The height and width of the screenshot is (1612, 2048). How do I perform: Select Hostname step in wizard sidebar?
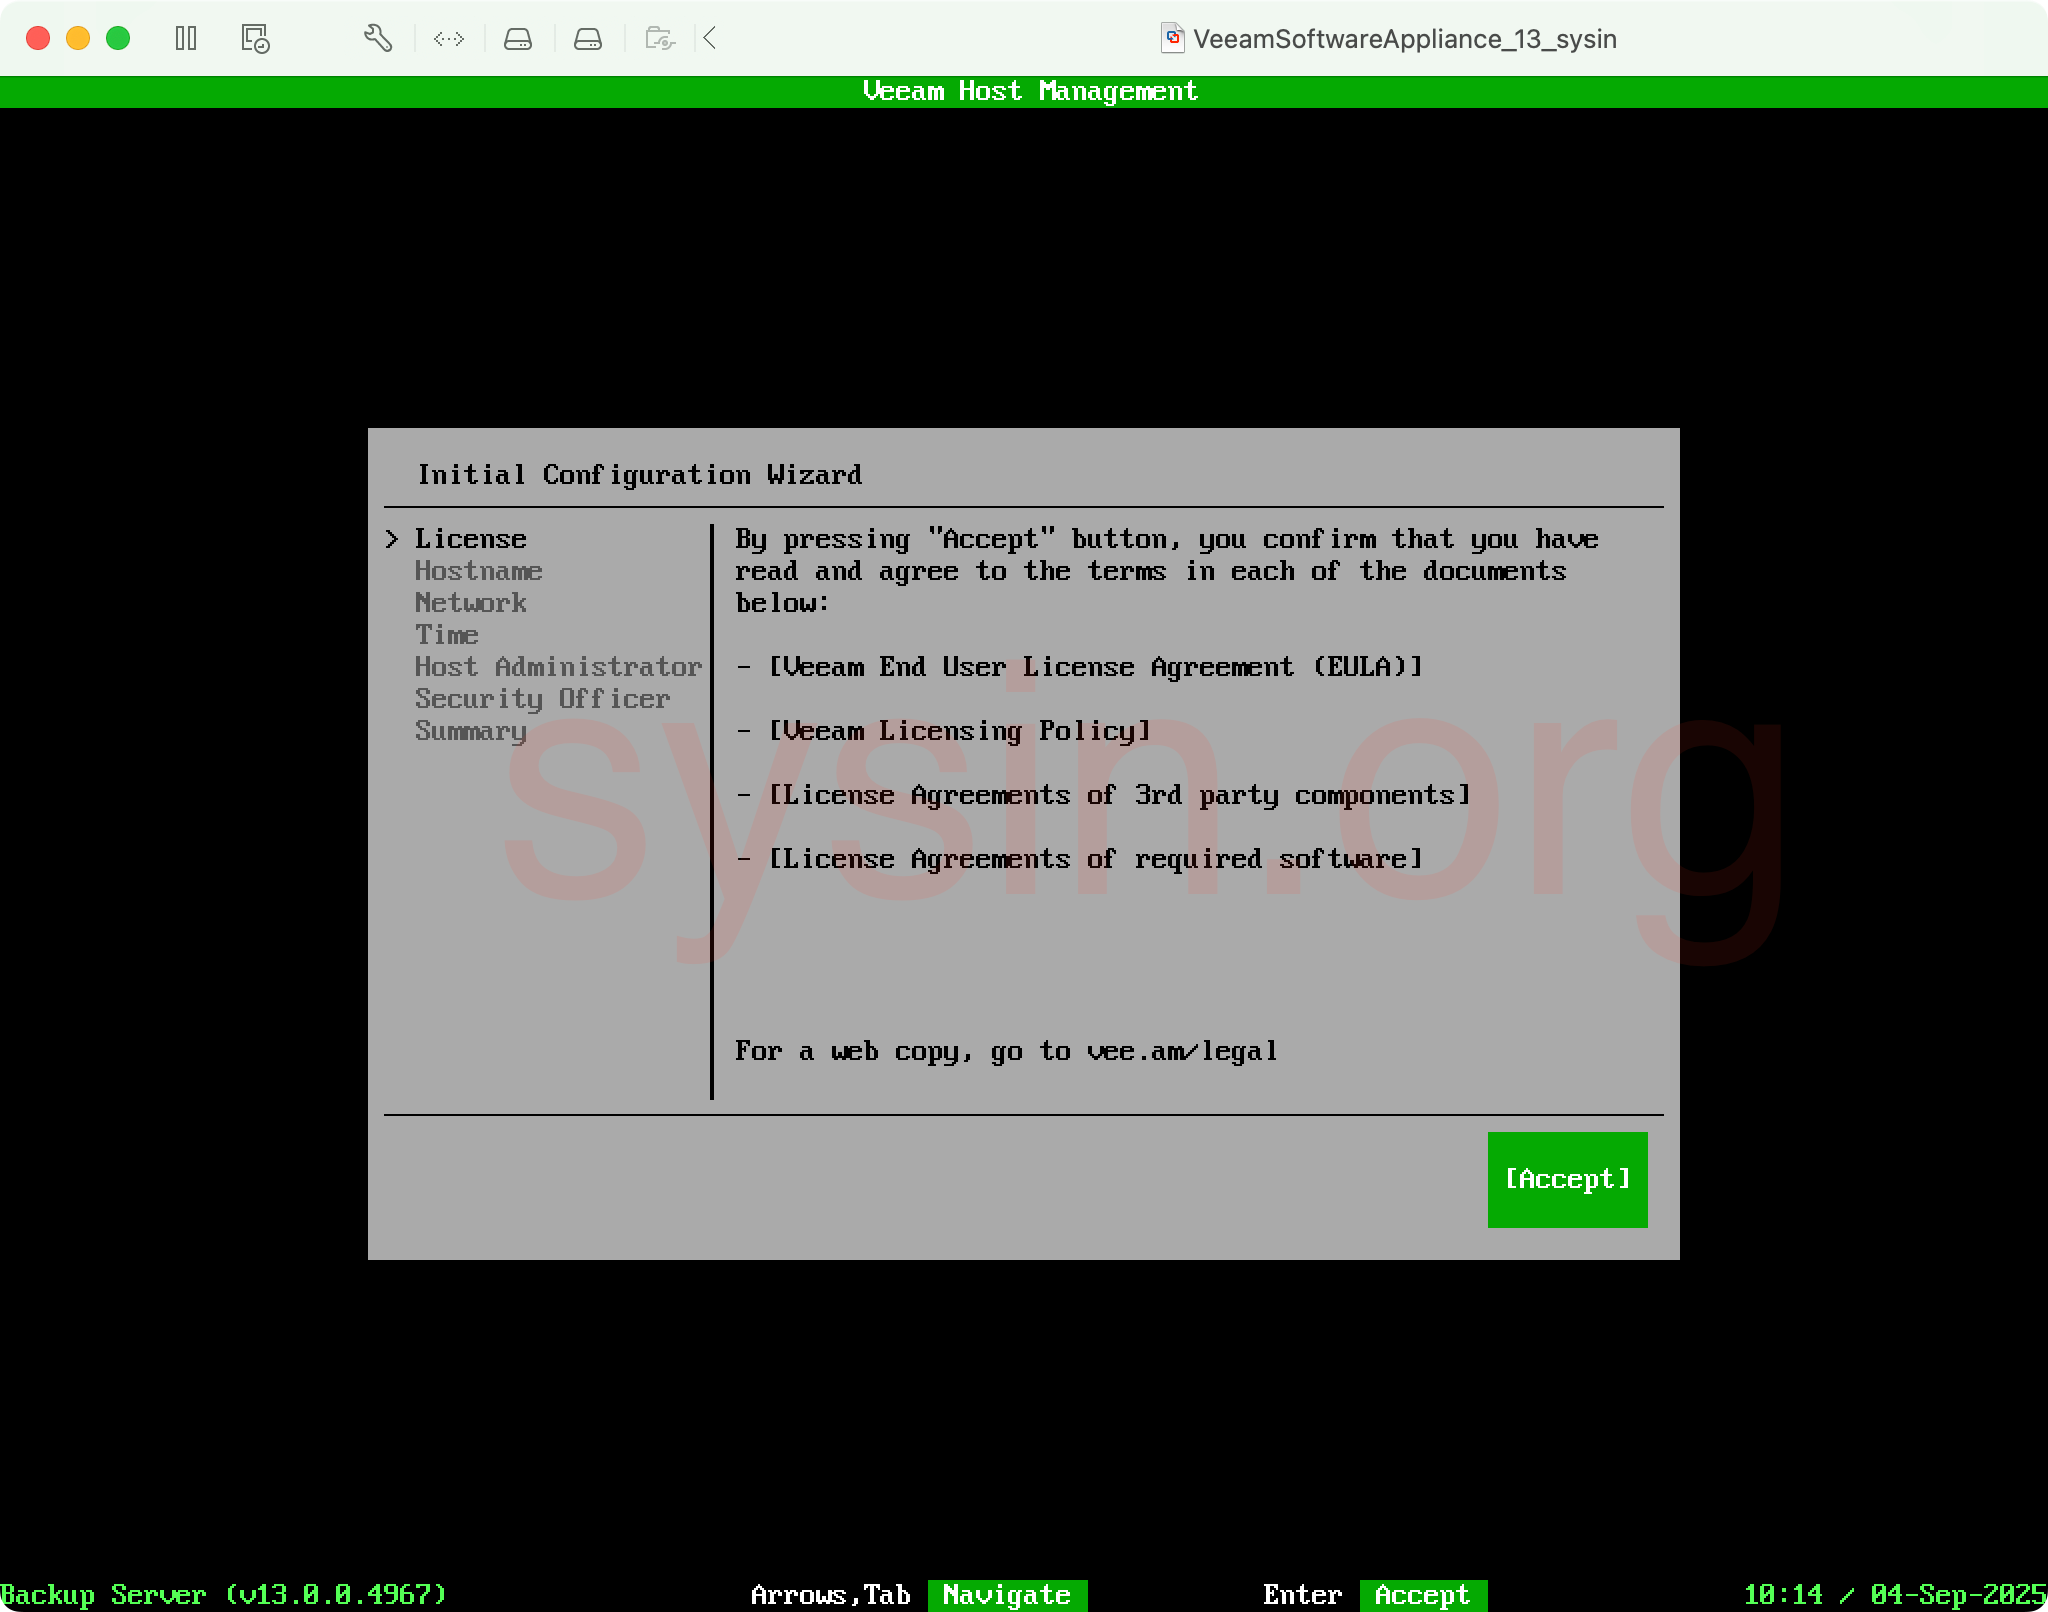[478, 571]
